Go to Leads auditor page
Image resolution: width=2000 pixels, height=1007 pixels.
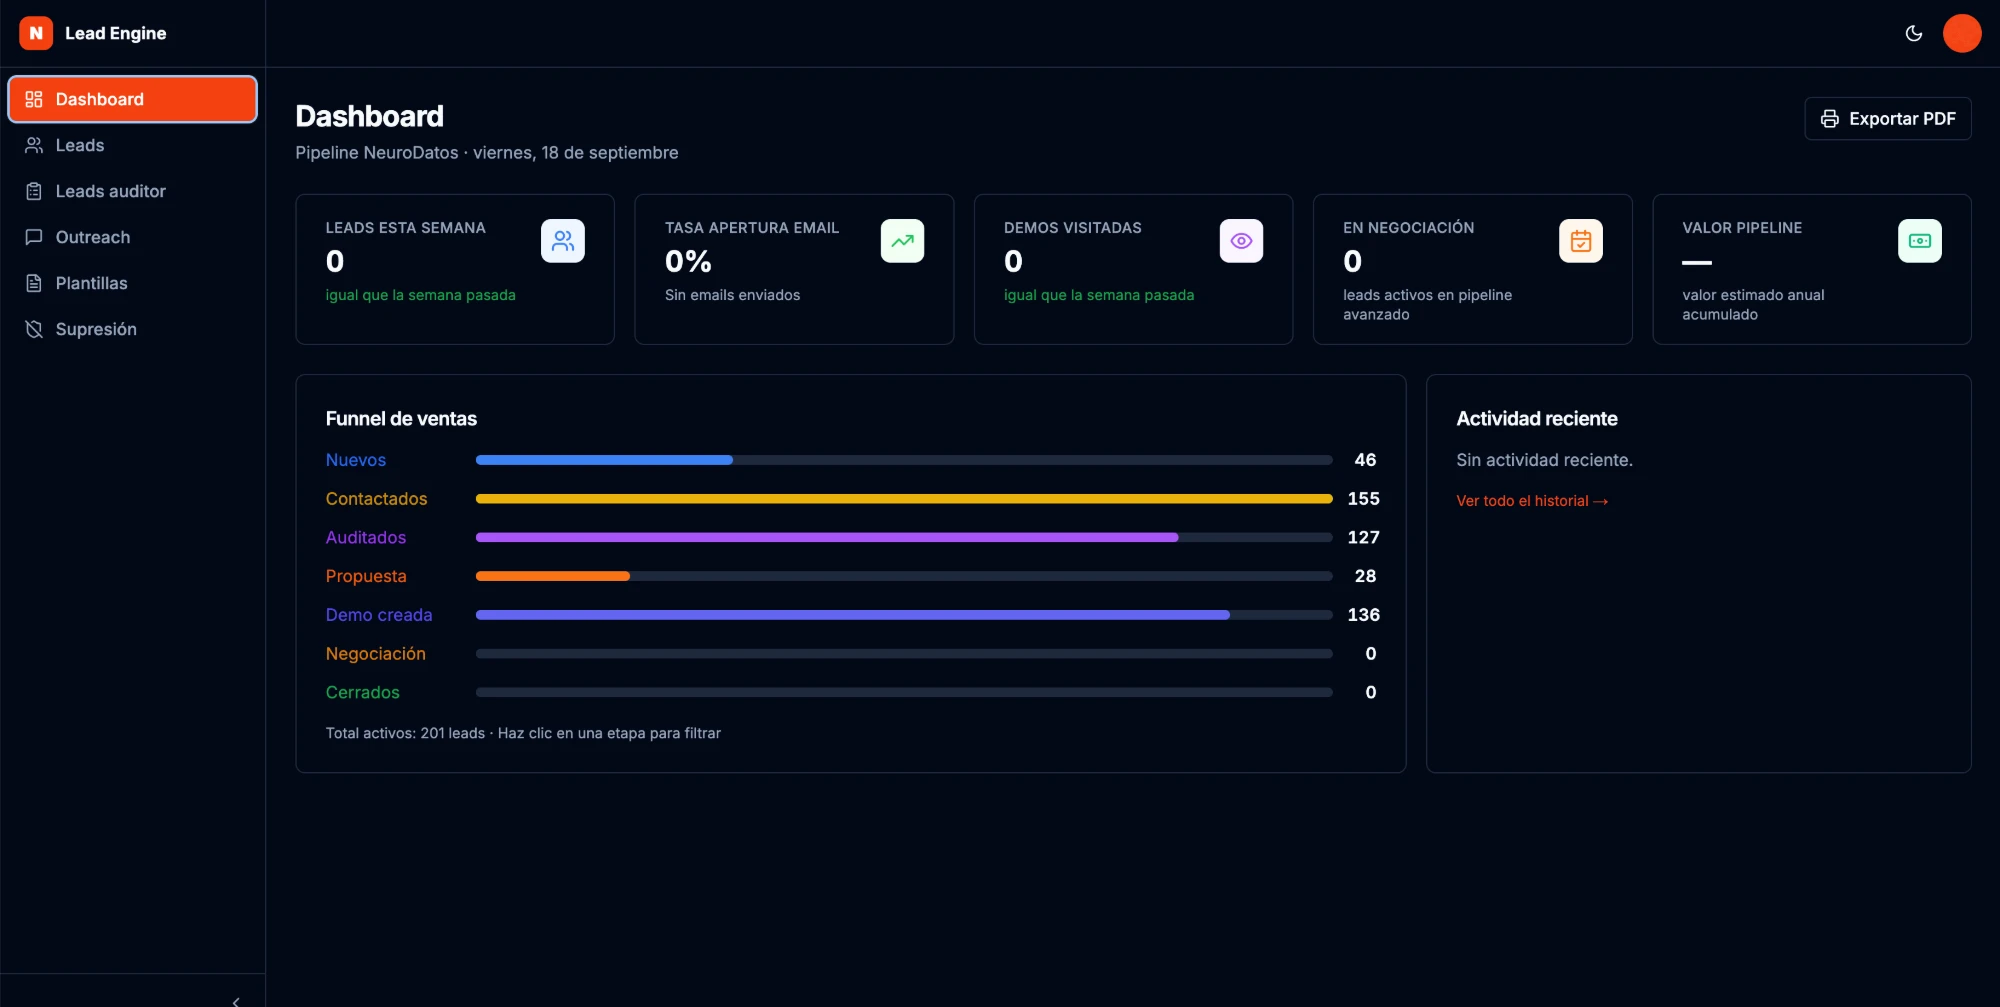pyautogui.click(x=133, y=191)
